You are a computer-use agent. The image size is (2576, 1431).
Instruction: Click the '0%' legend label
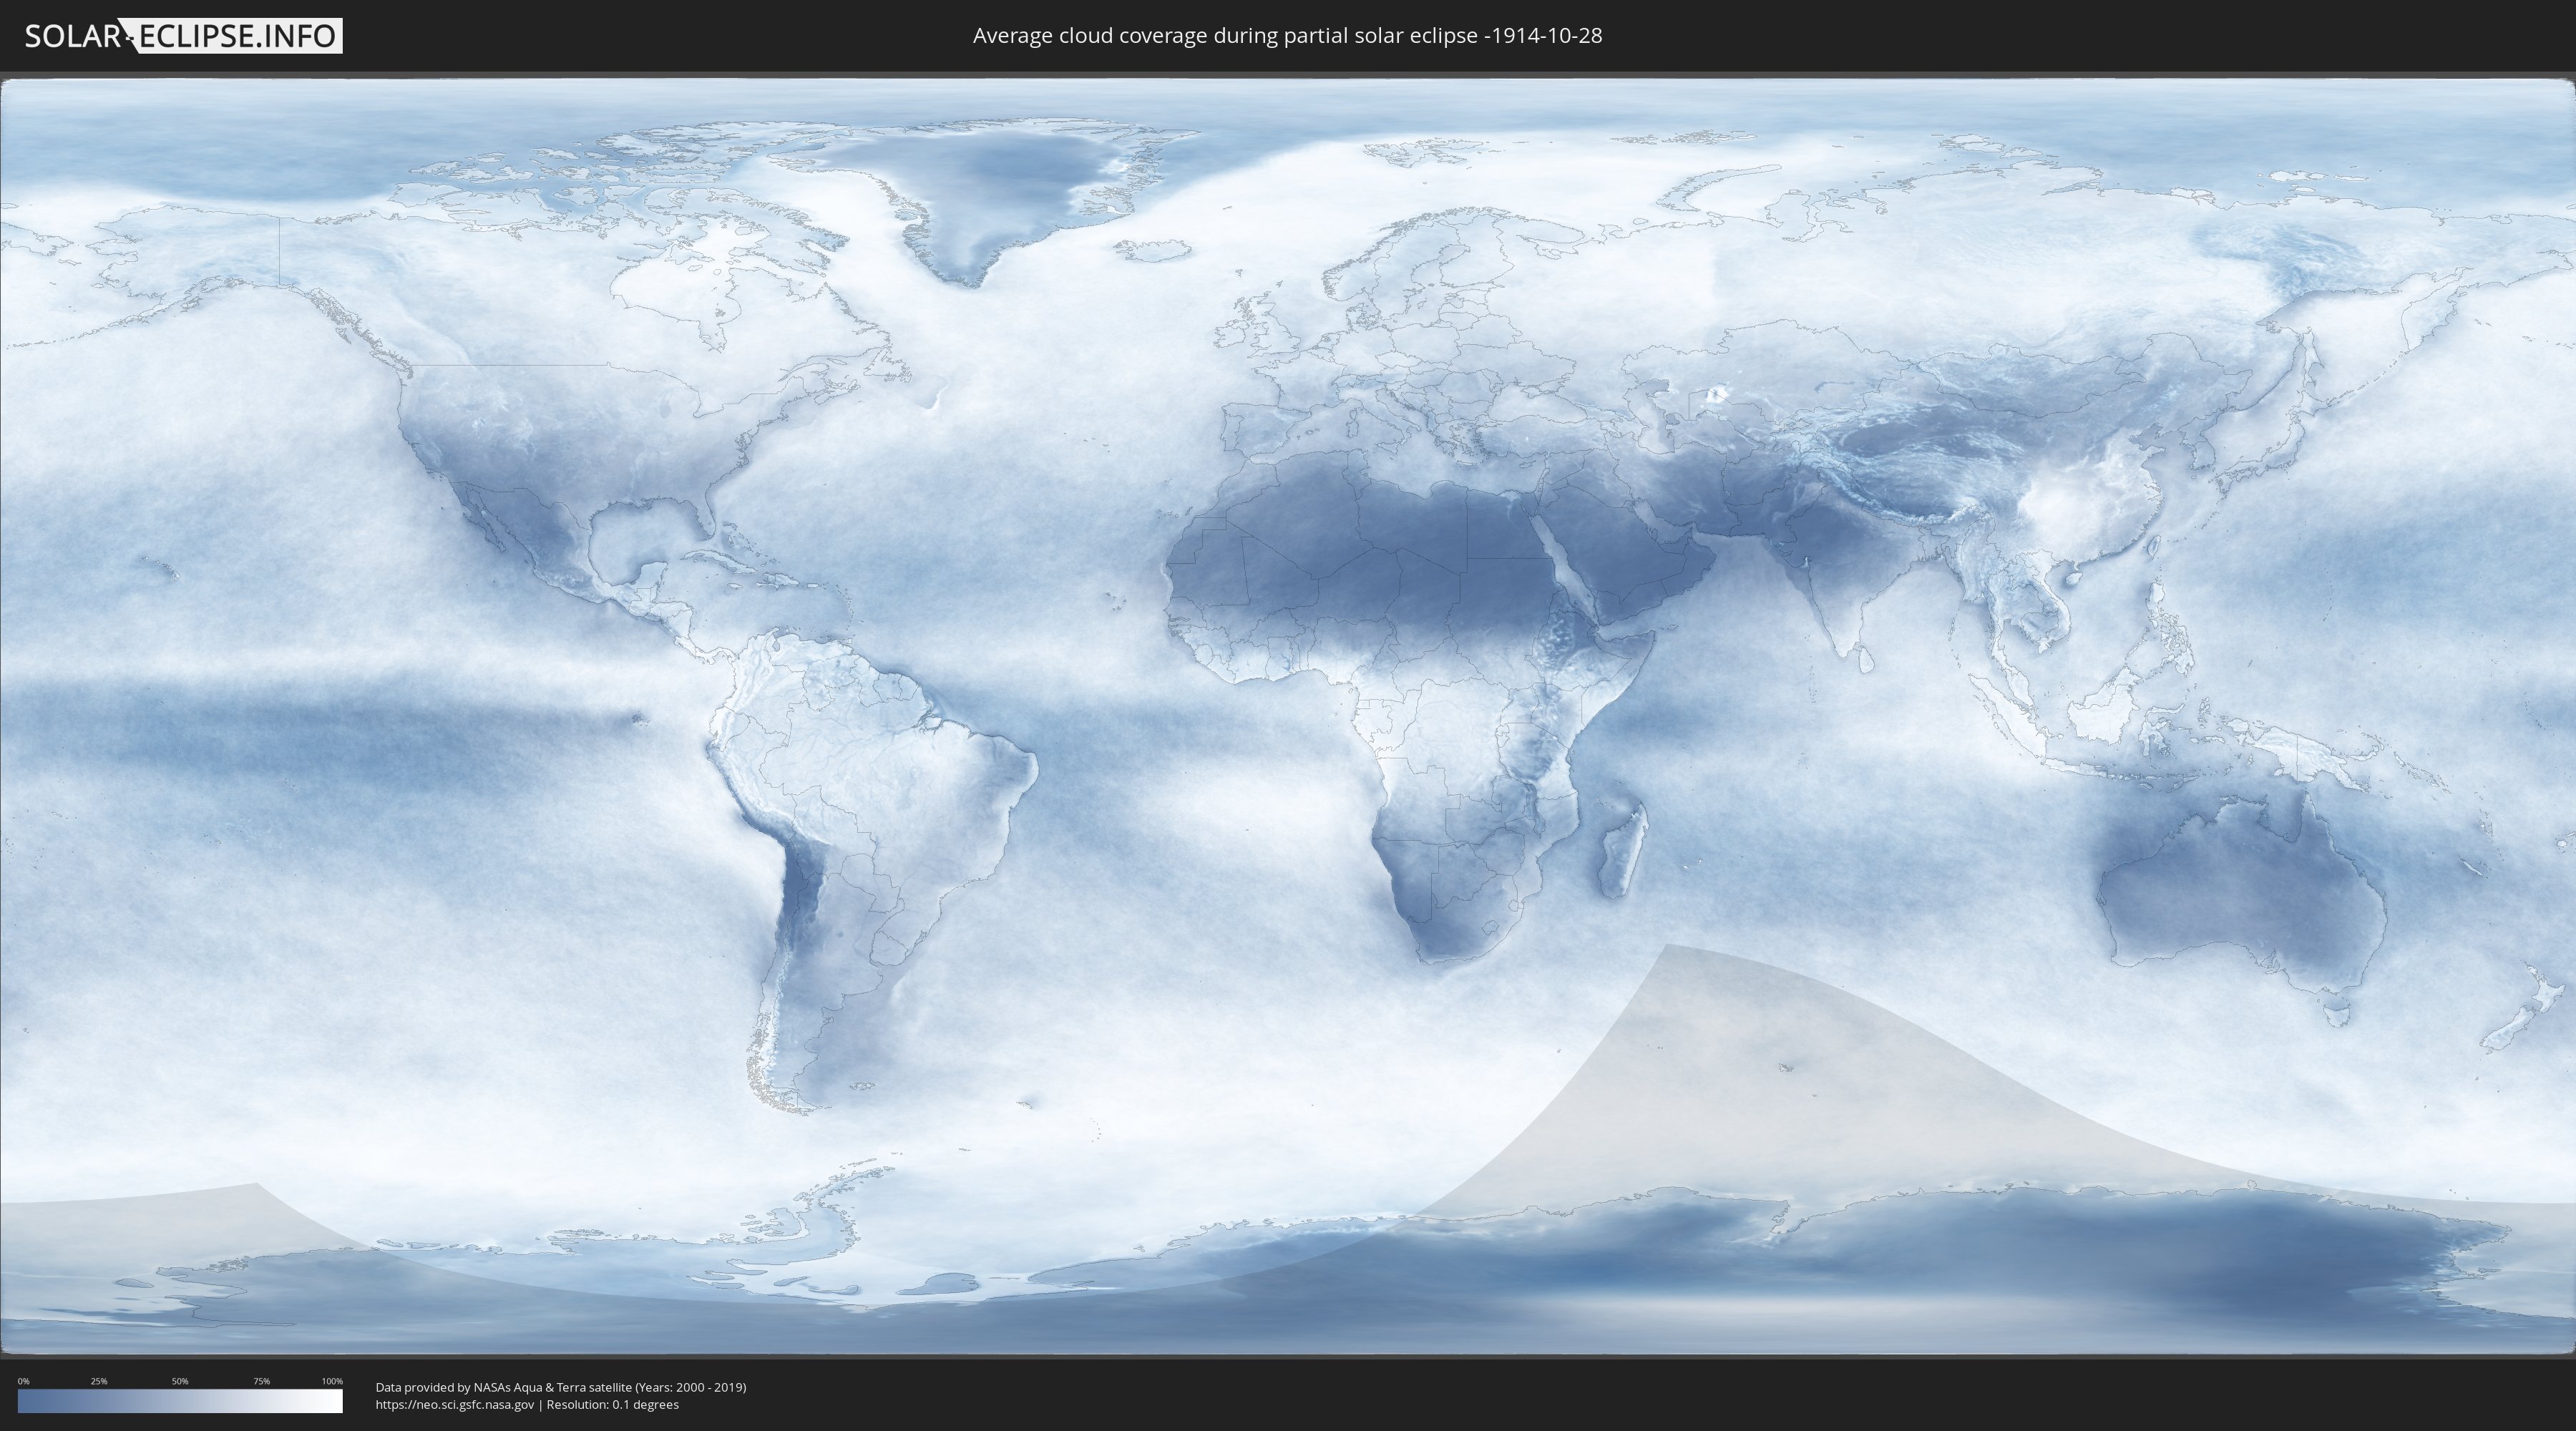[x=24, y=1381]
